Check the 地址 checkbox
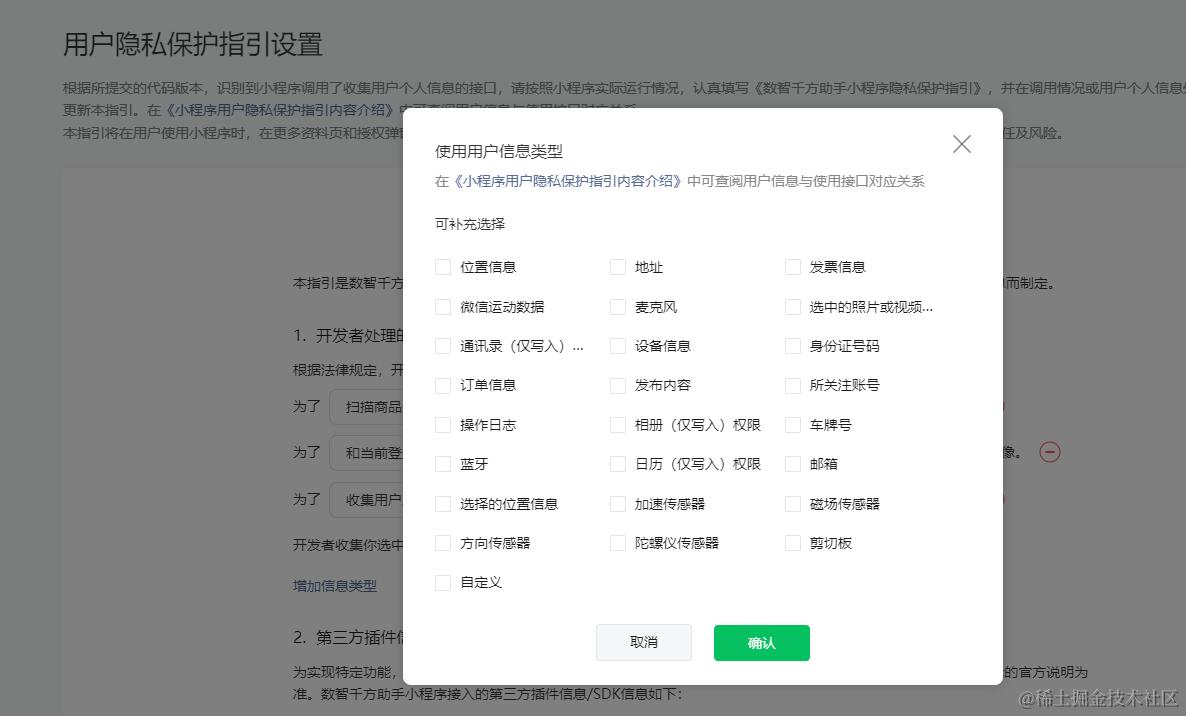Screen dimensions: 1186x716 coord(618,267)
